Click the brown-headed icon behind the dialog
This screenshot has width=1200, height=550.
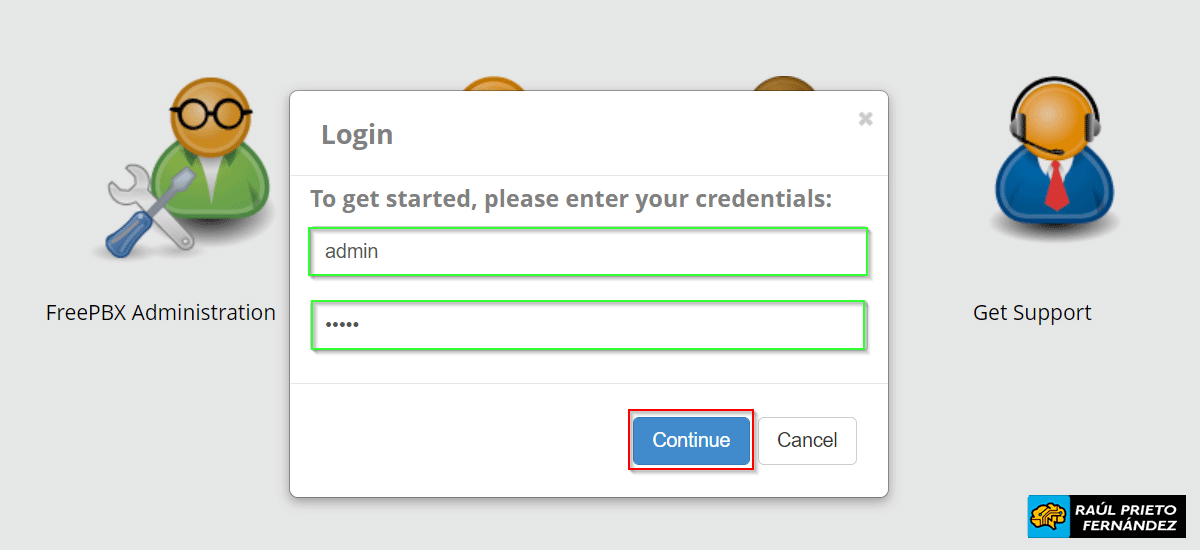(783, 84)
